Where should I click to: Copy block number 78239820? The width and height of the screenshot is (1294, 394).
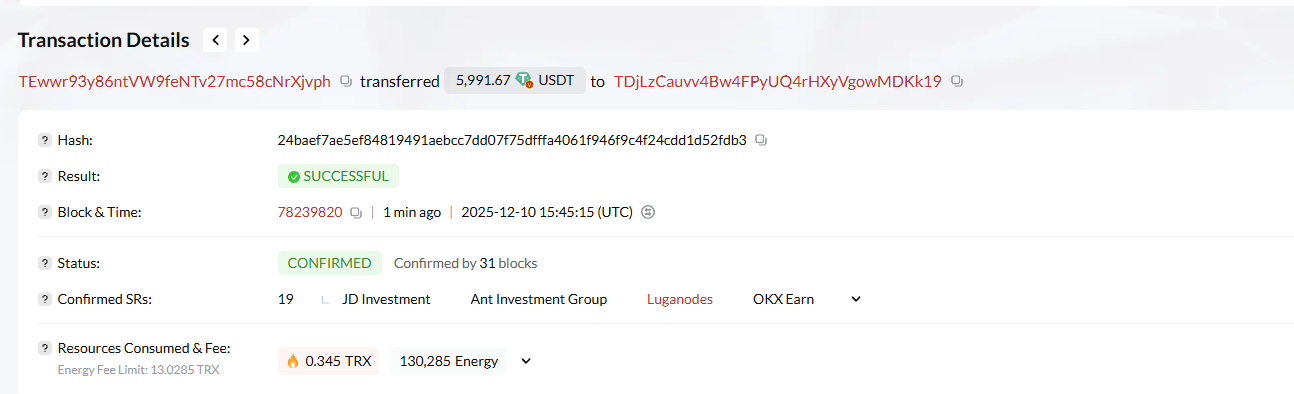[356, 212]
